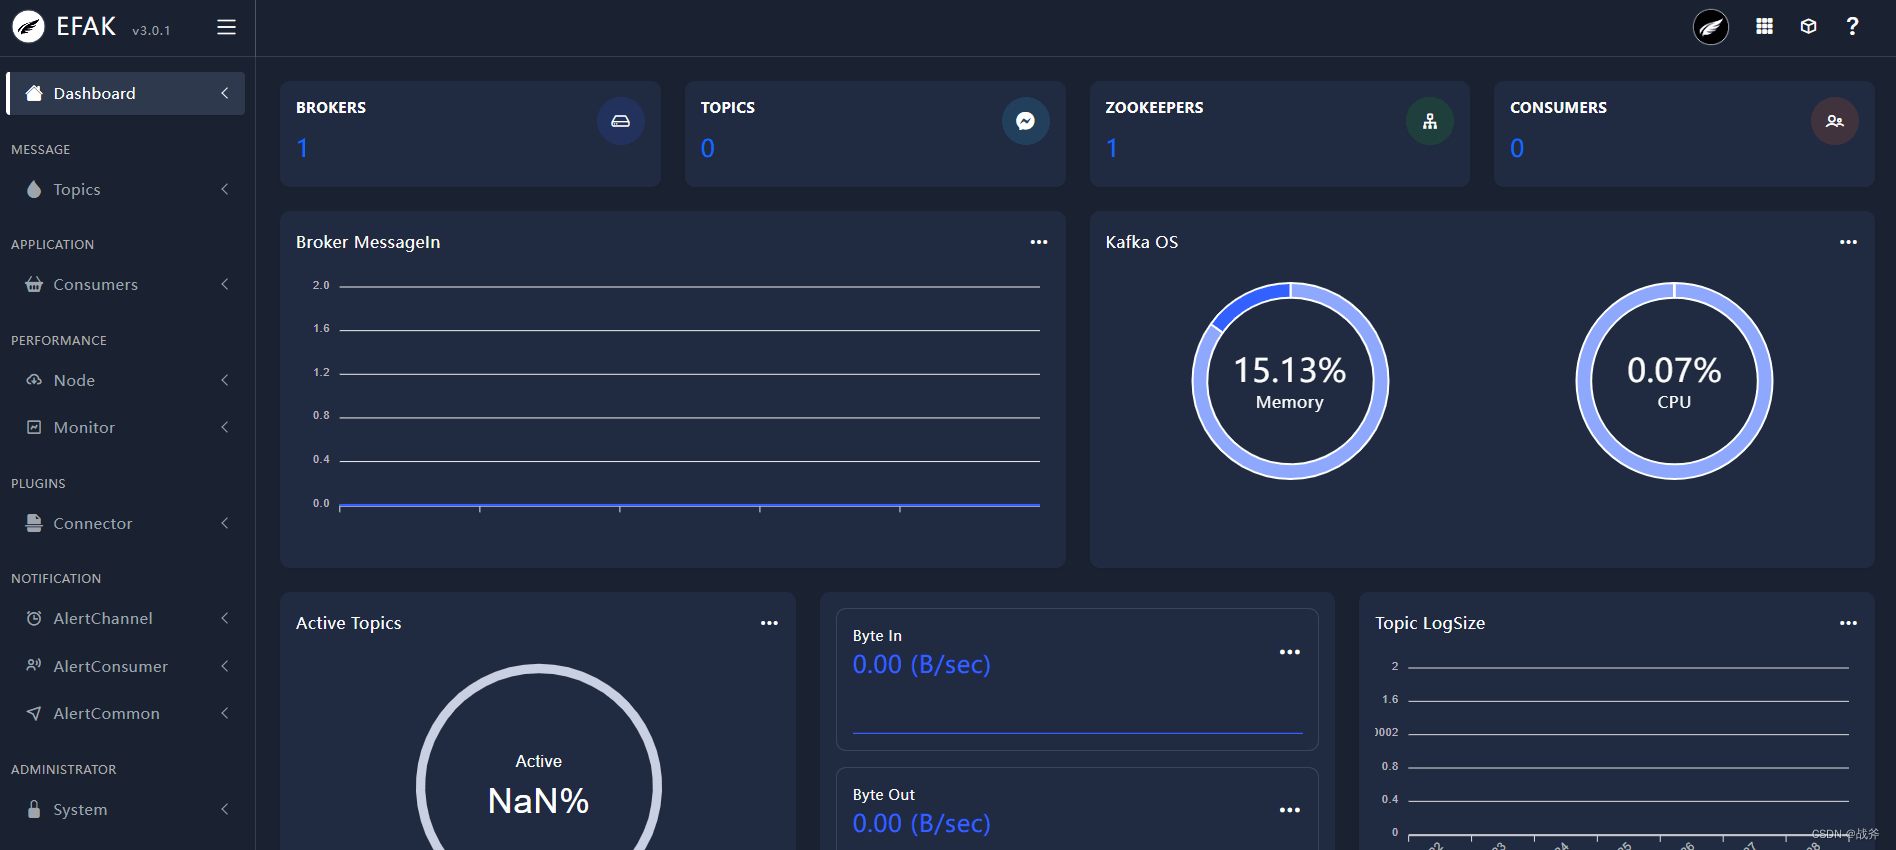Screen dimensions: 1896x850
Task: Expand the Connector menu chevron
Action: pyautogui.click(x=225, y=523)
